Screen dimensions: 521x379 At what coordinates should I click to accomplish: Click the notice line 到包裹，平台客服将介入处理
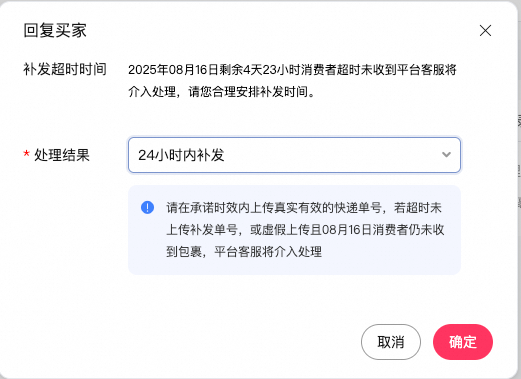[x=244, y=252]
